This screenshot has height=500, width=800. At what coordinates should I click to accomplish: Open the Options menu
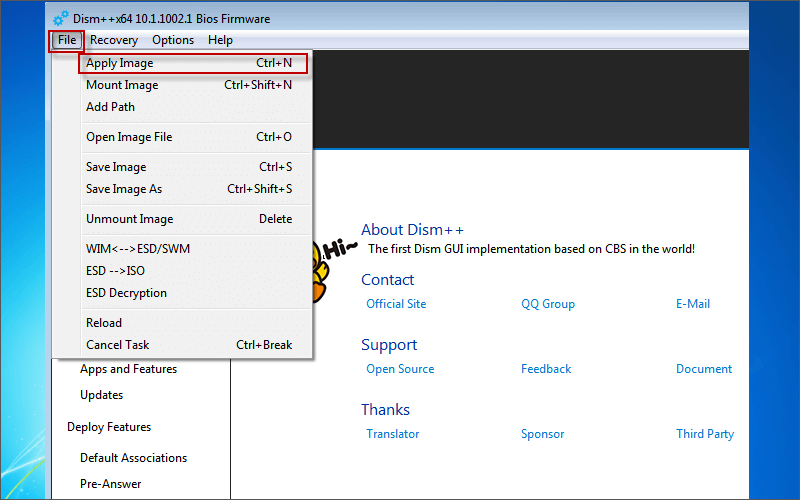click(173, 40)
